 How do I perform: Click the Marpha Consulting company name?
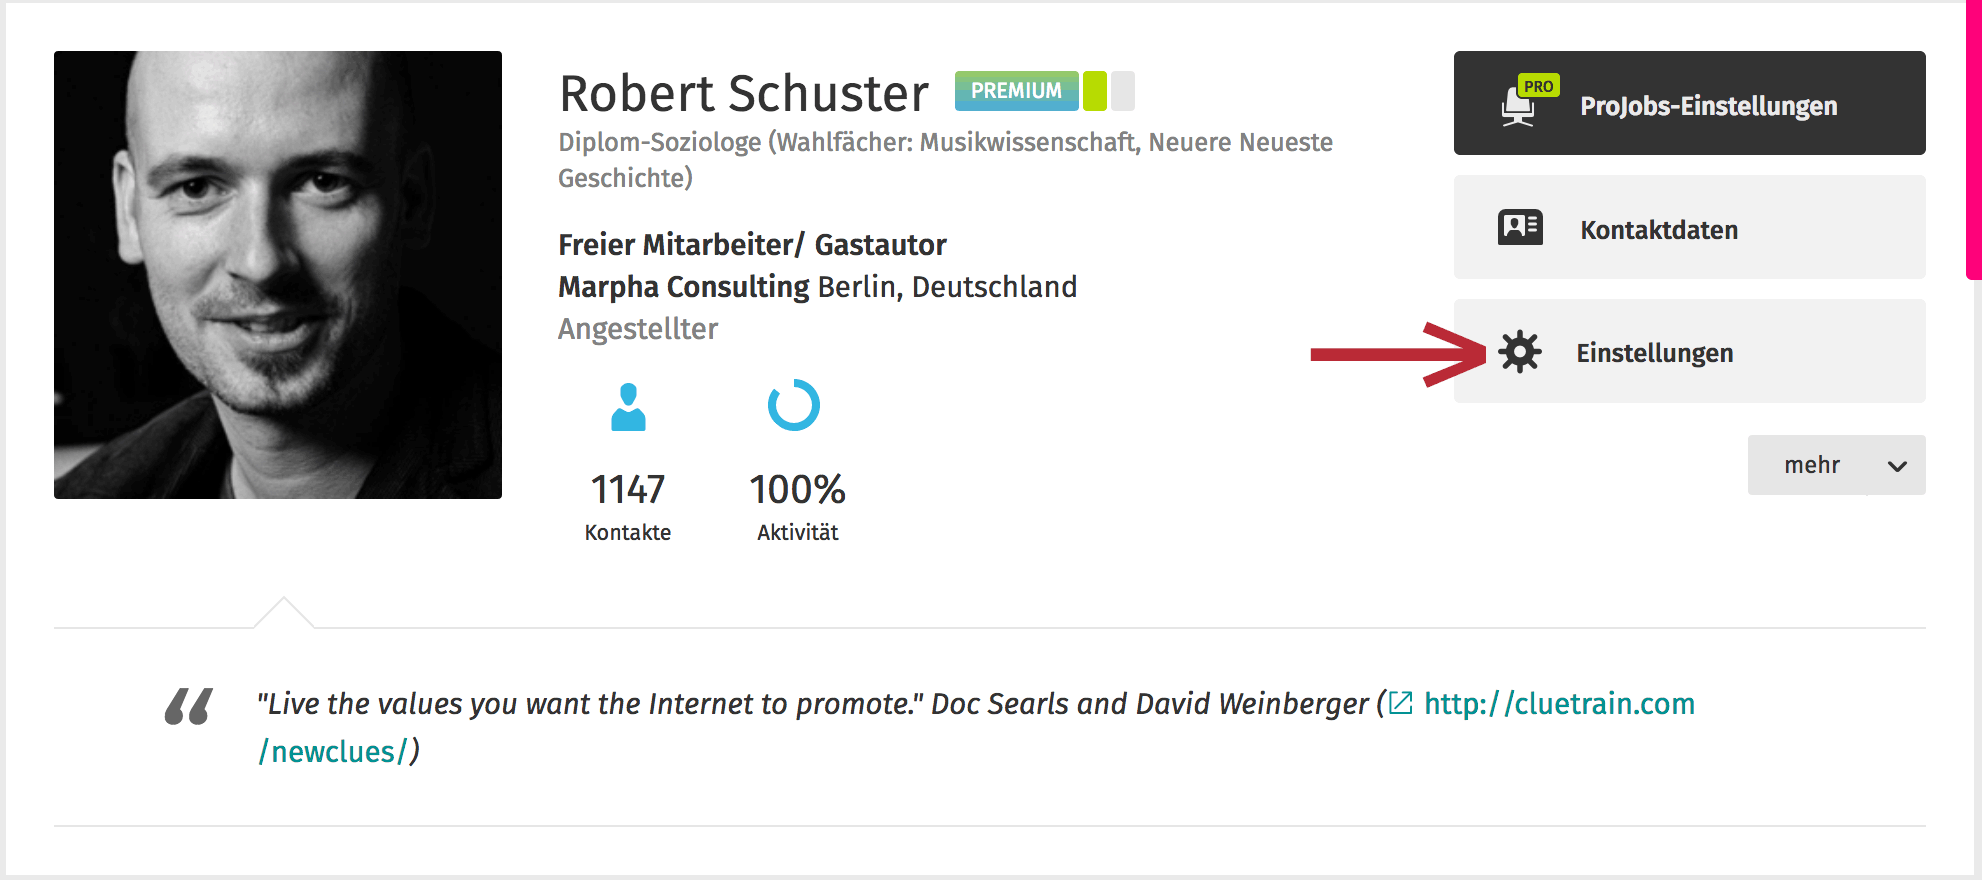click(x=684, y=287)
